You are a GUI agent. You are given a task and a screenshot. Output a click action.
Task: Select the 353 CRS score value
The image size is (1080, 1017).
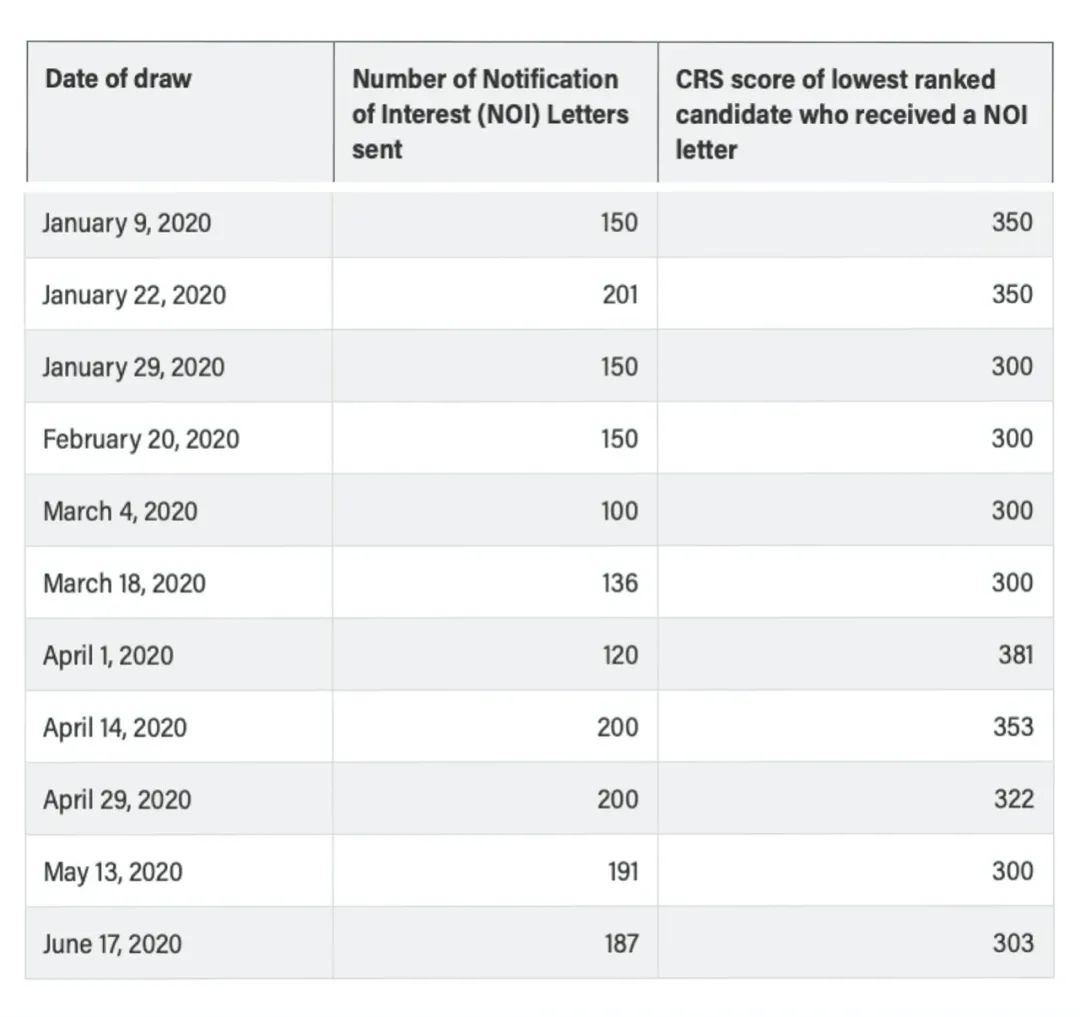click(x=1013, y=728)
